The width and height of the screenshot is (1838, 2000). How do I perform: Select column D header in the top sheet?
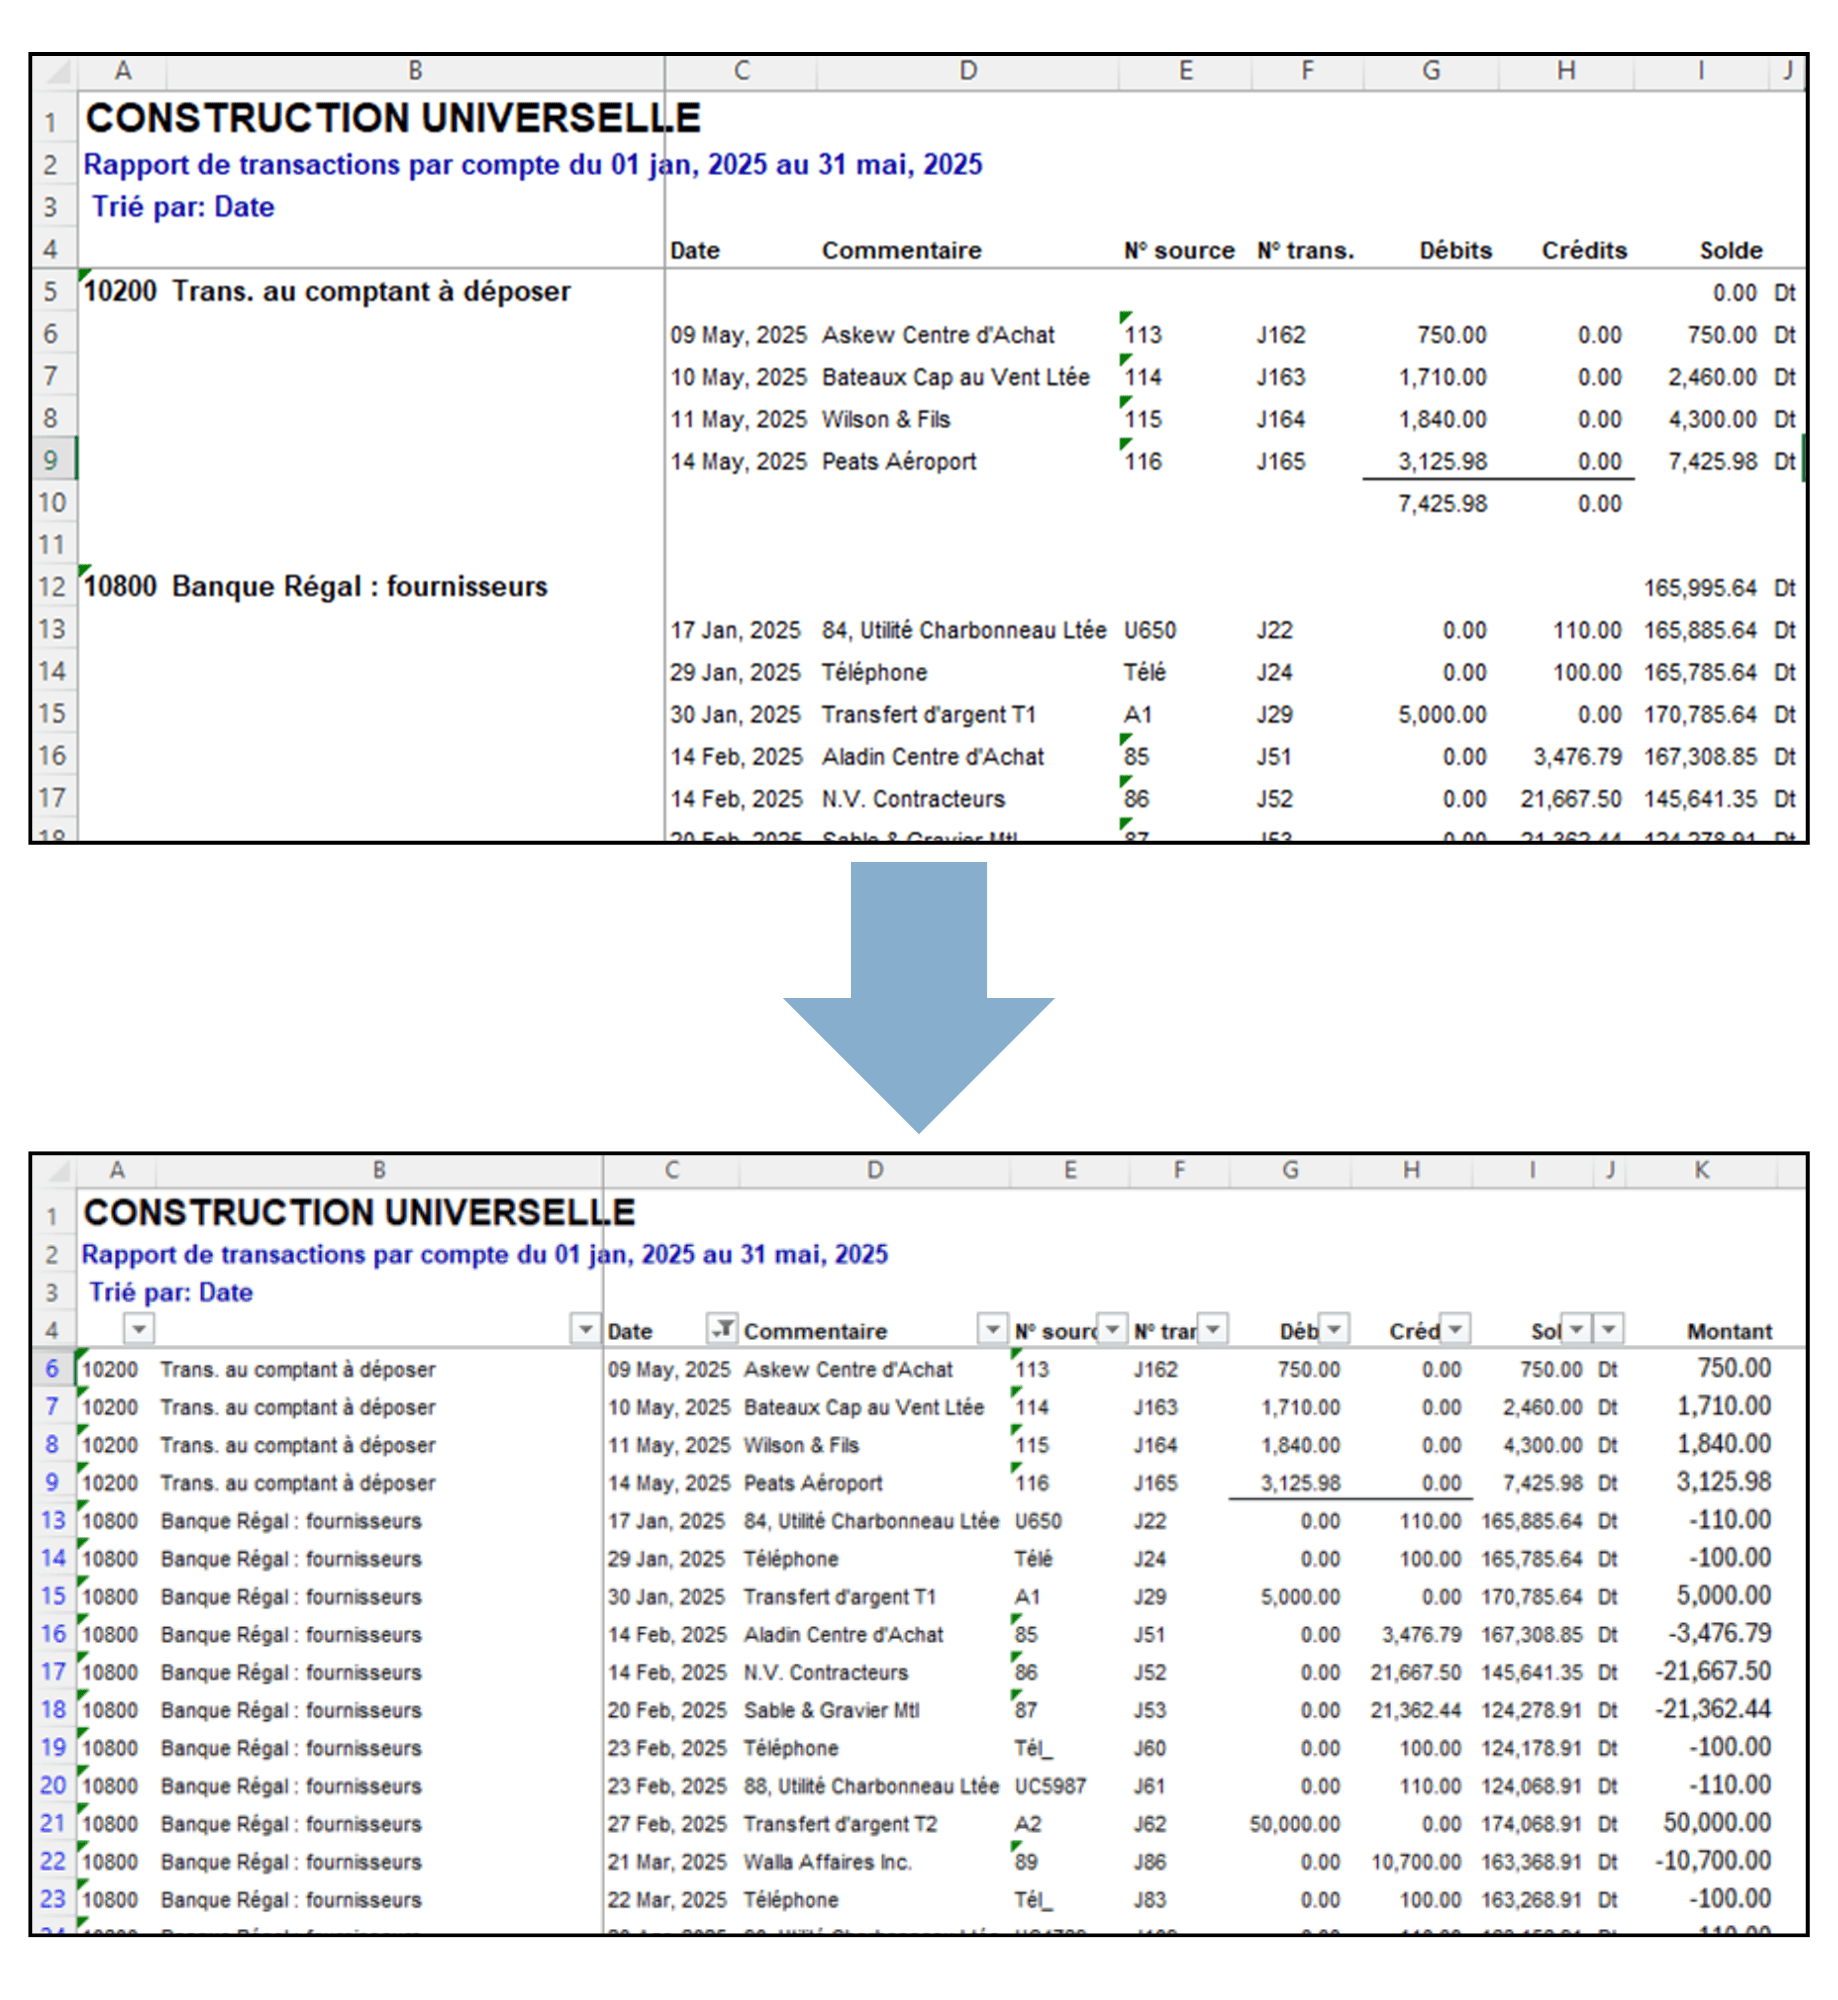click(x=967, y=71)
